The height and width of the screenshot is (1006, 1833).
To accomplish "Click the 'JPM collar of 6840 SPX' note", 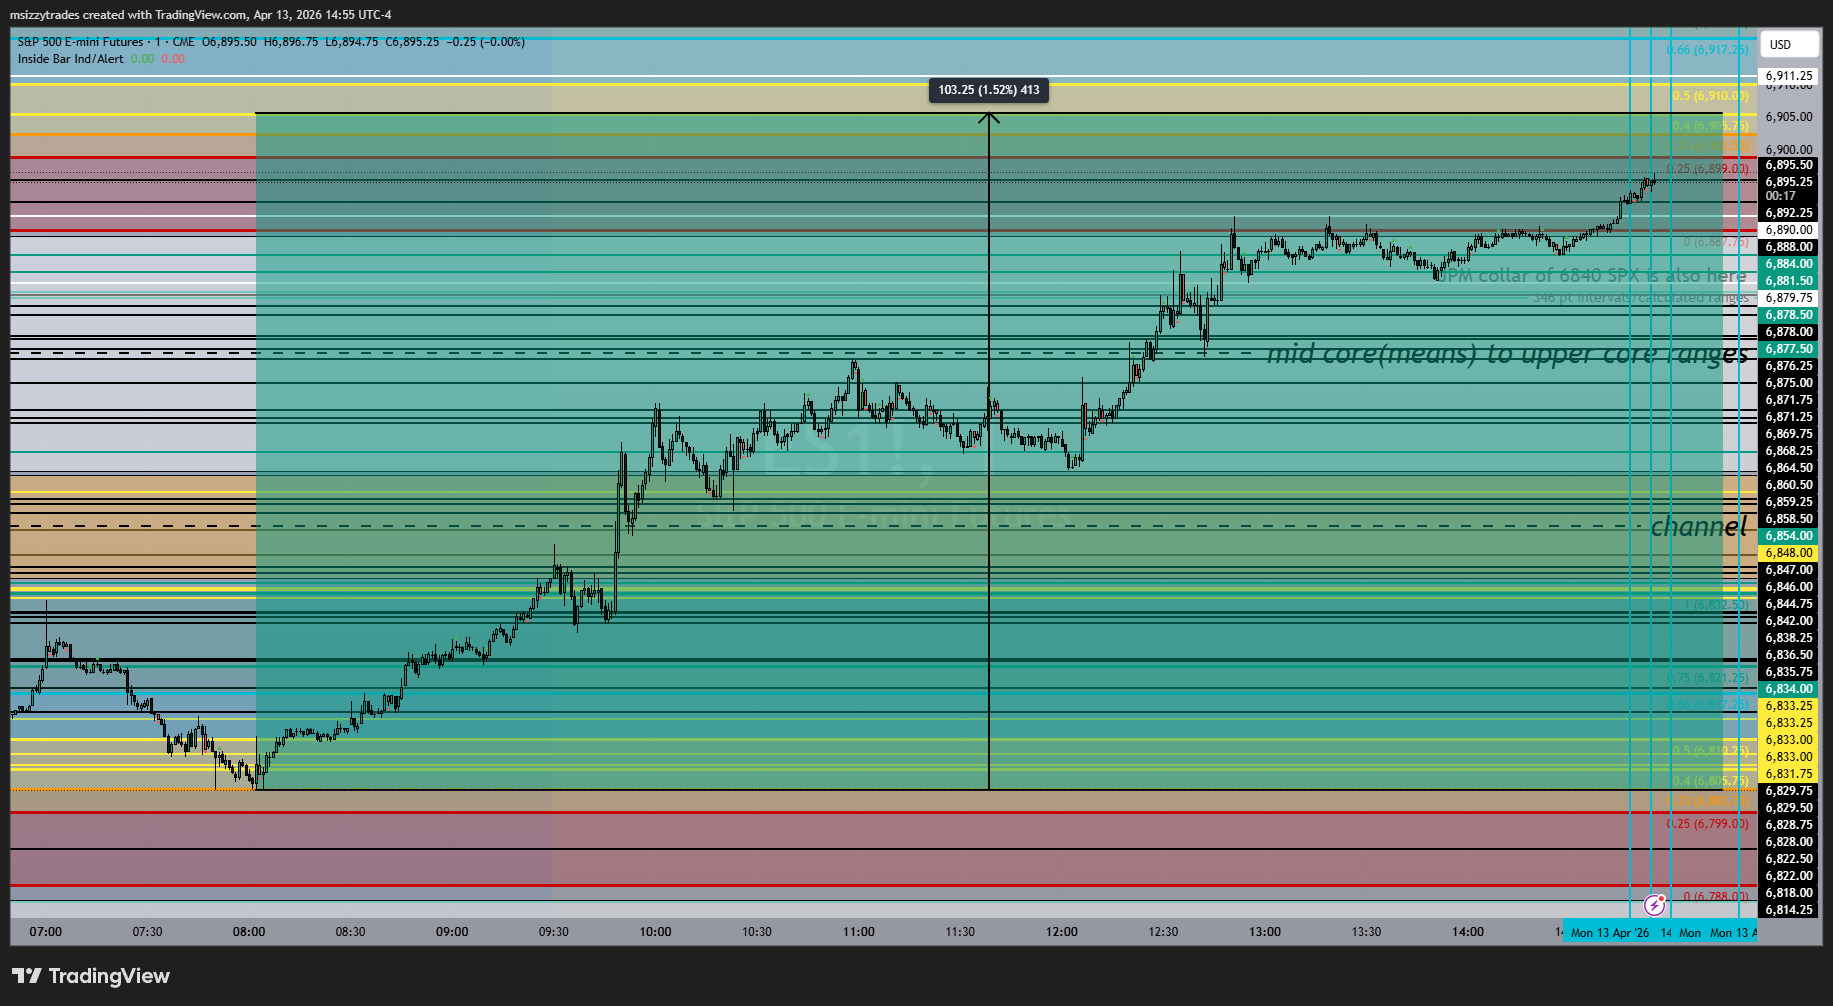I will click(x=1591, y=275).
